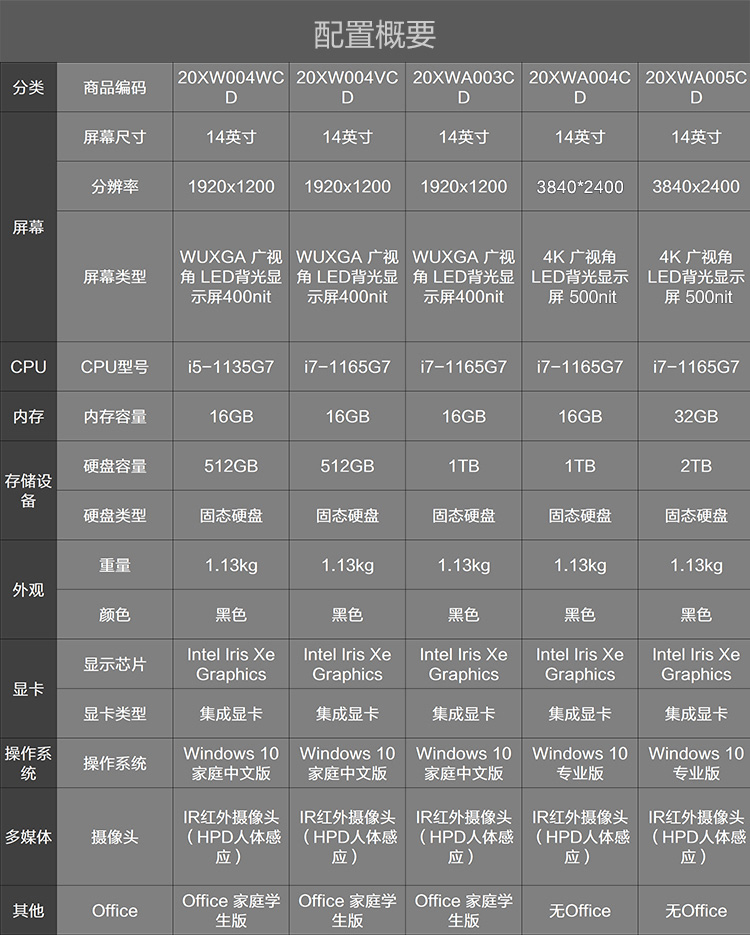Select the 分类 category header cell
Screen dimensions: 750x935
tap(28, 87)
